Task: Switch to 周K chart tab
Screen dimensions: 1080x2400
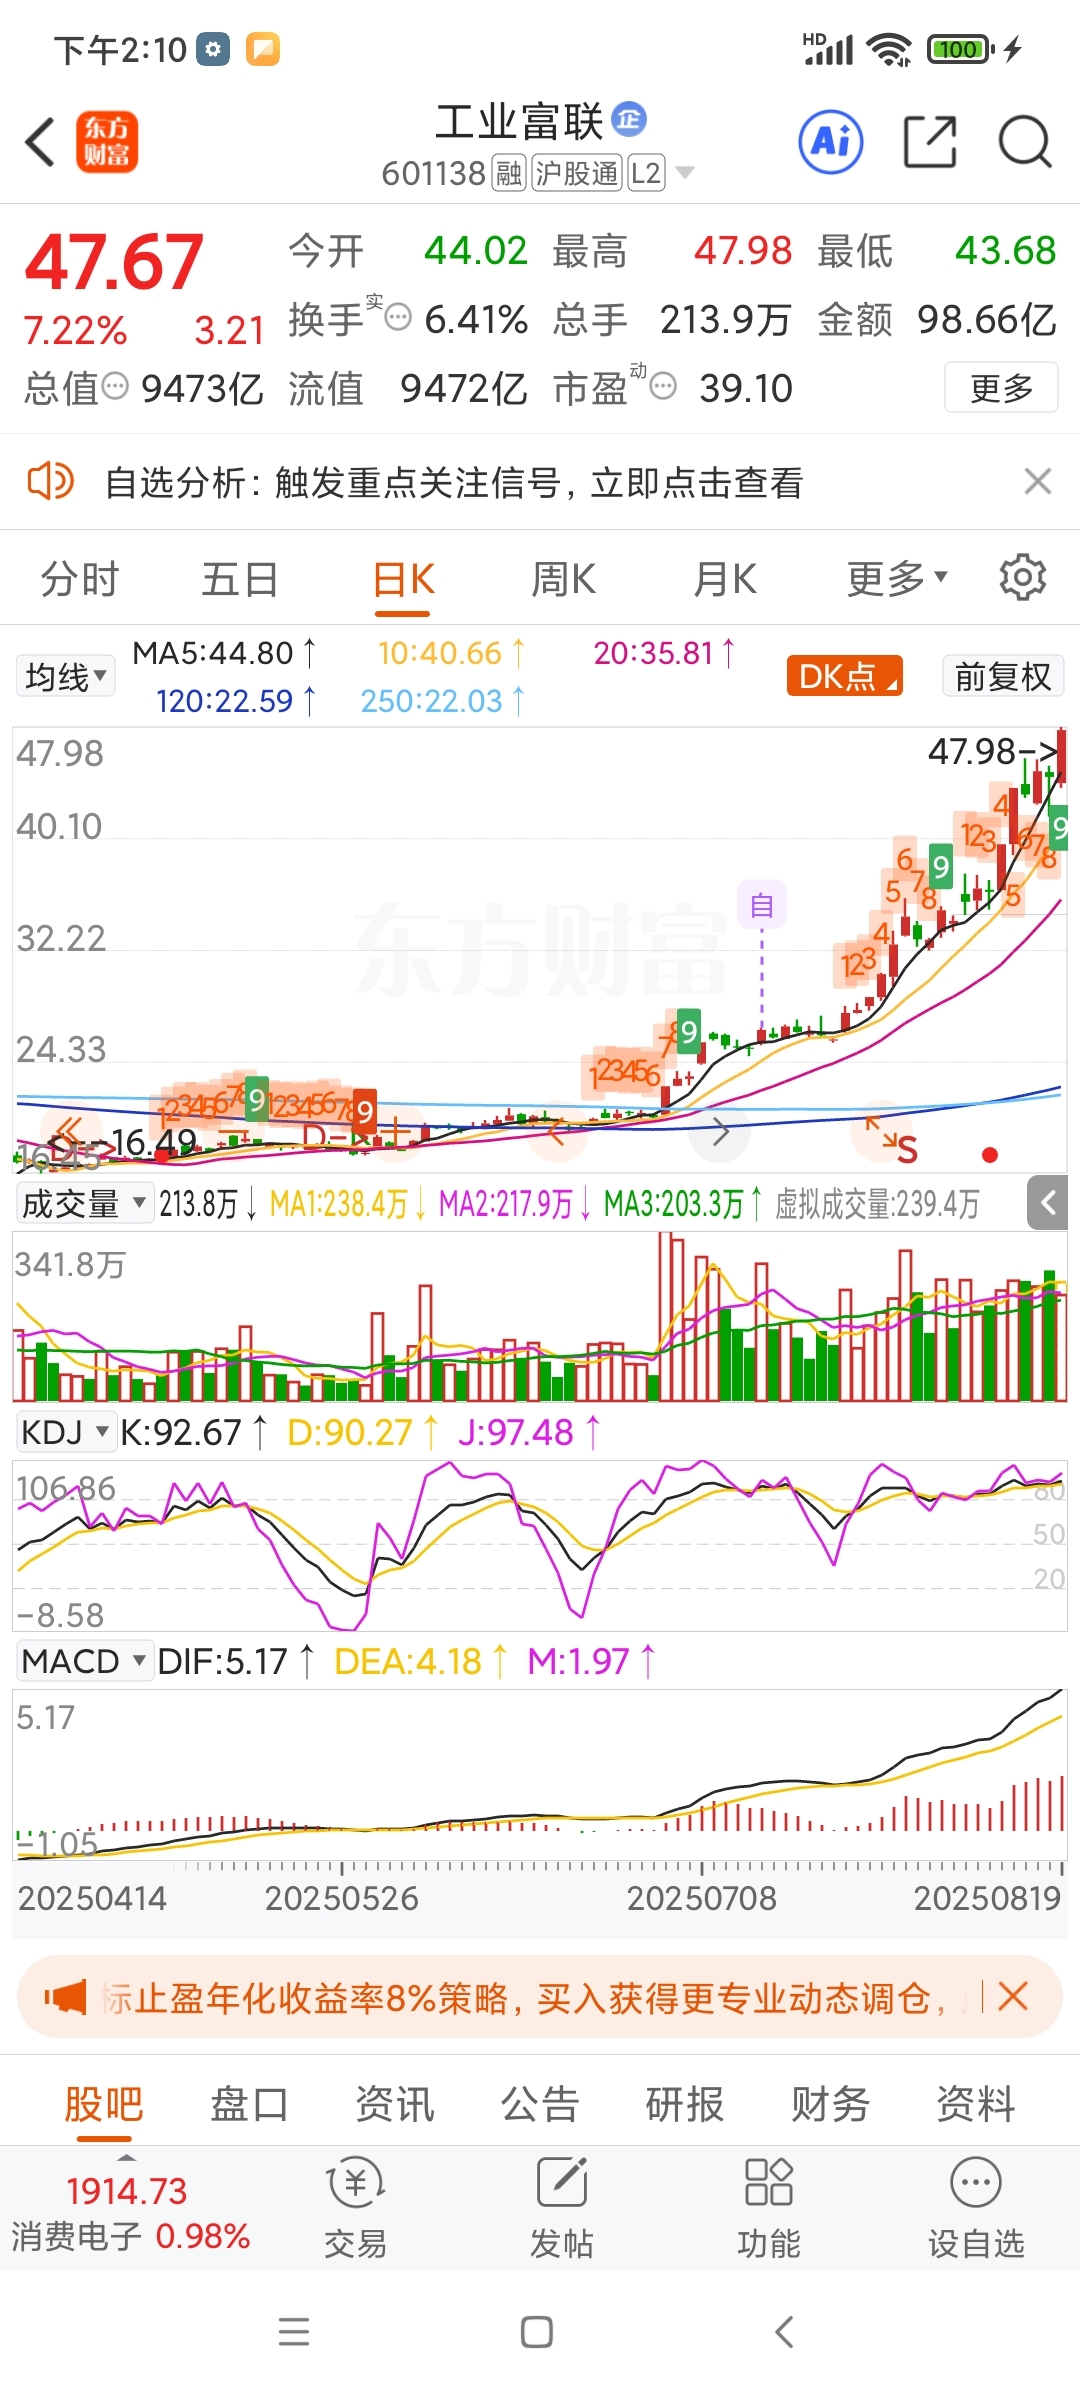Action: (x=563, y=578)
